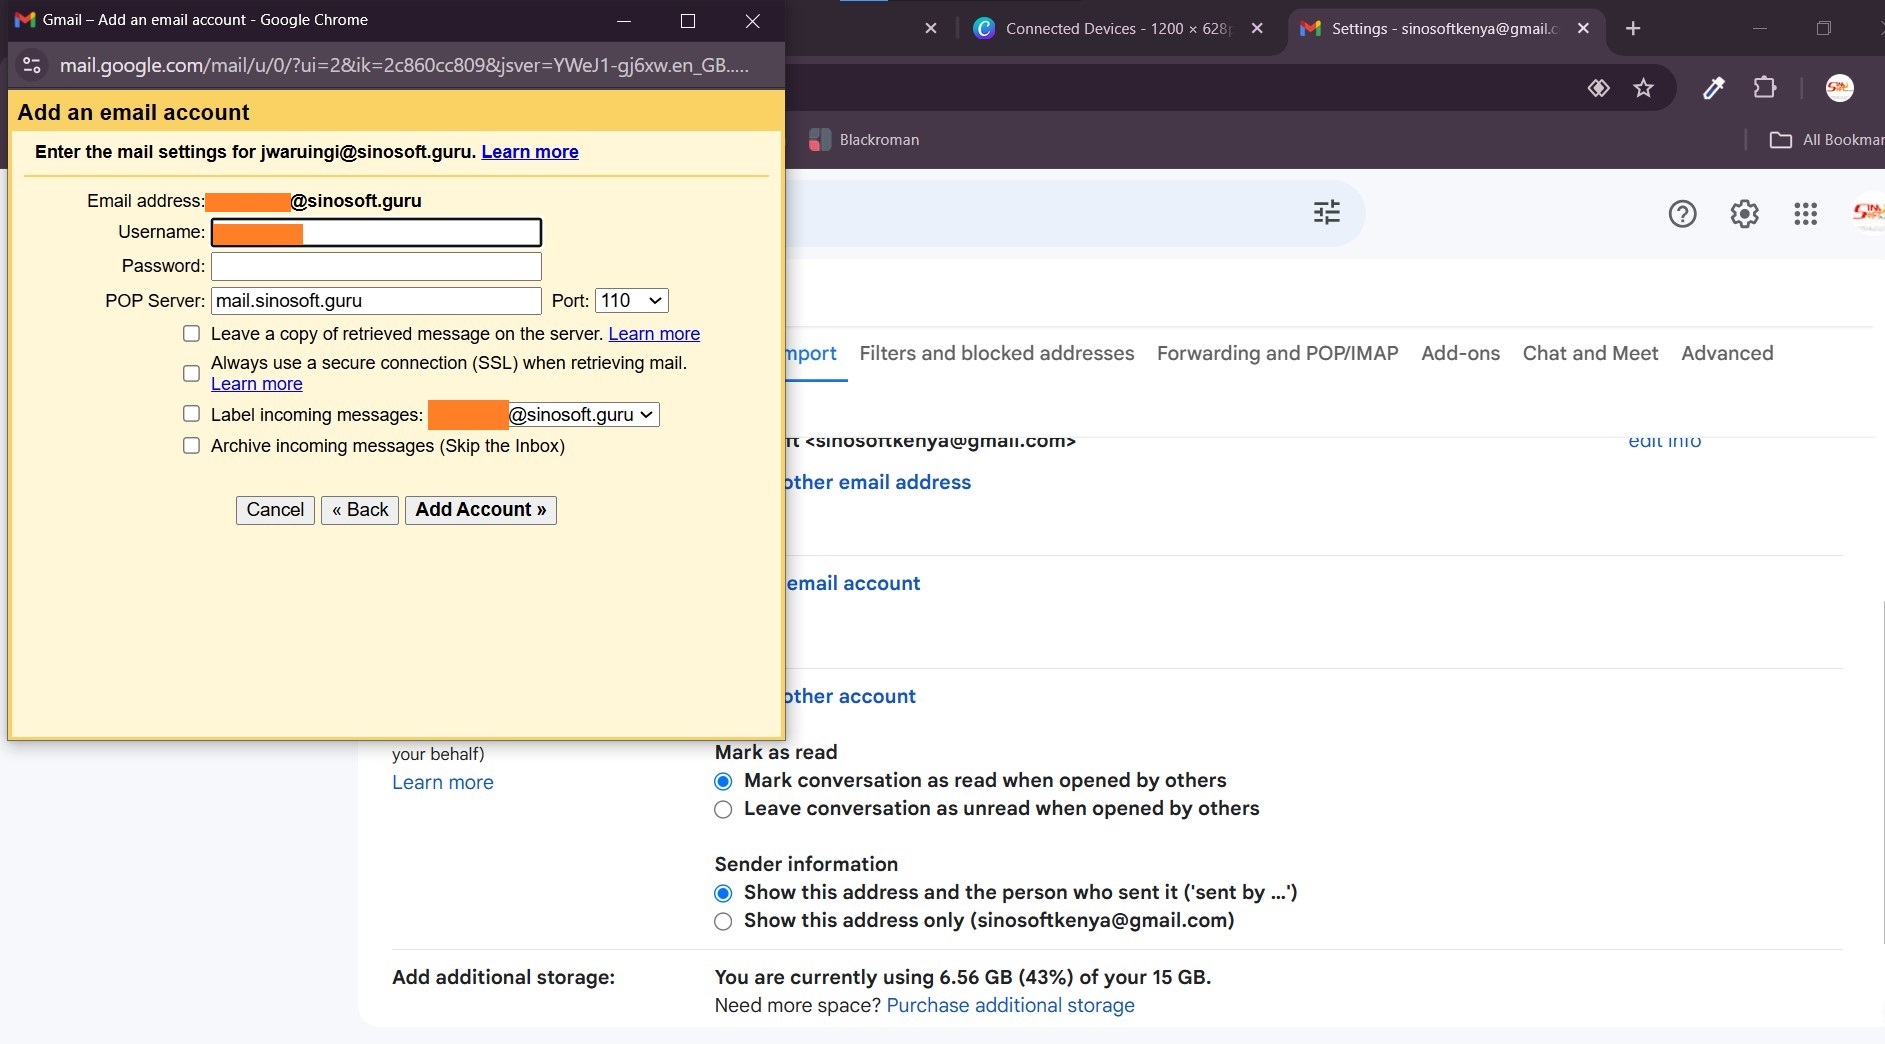Click the Chrome profile avatar

click(x=1841, y=88)
